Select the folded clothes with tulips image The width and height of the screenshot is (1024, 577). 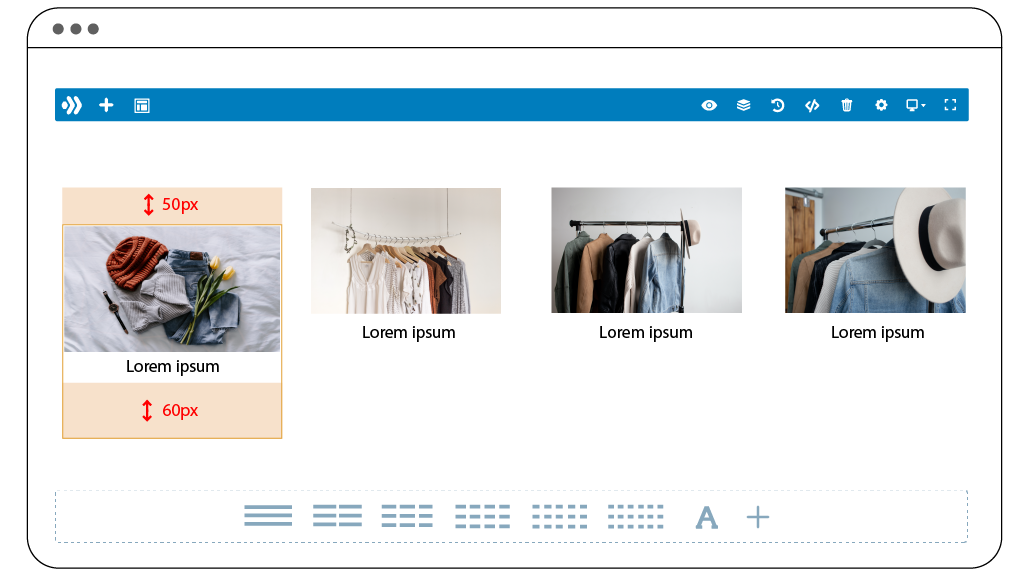[172, 288]
